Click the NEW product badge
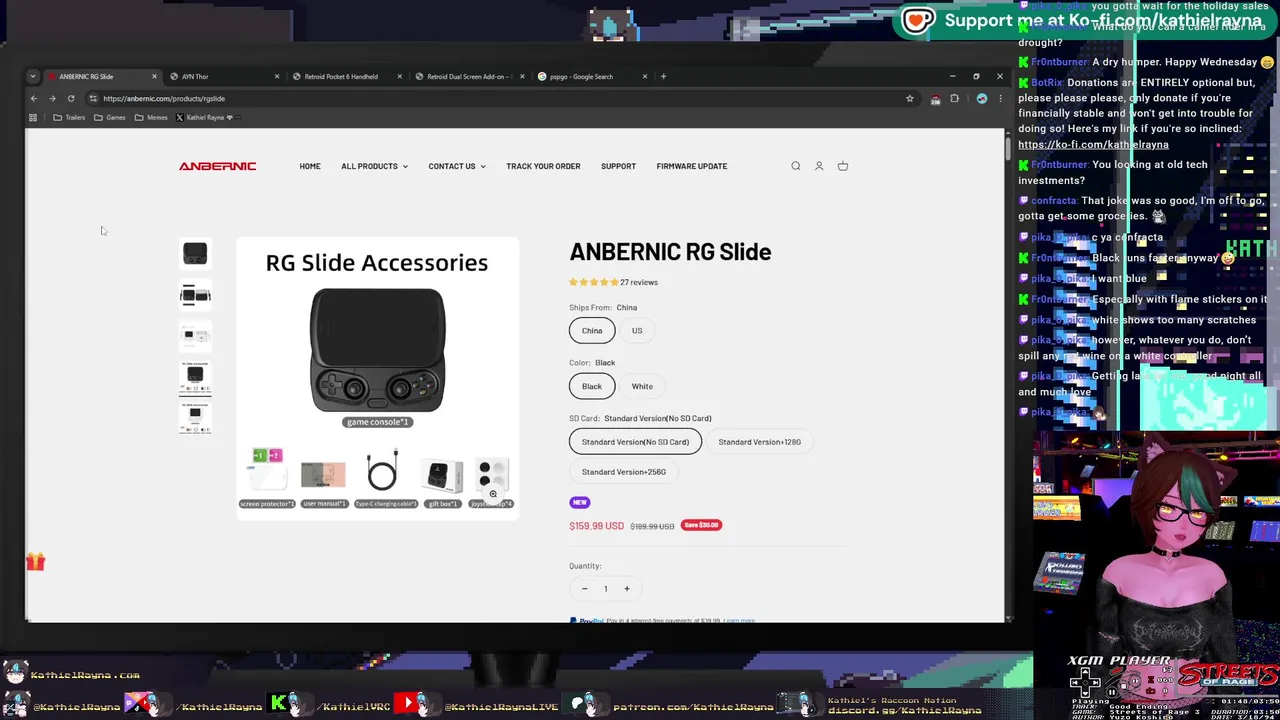 tap(580, 503)
